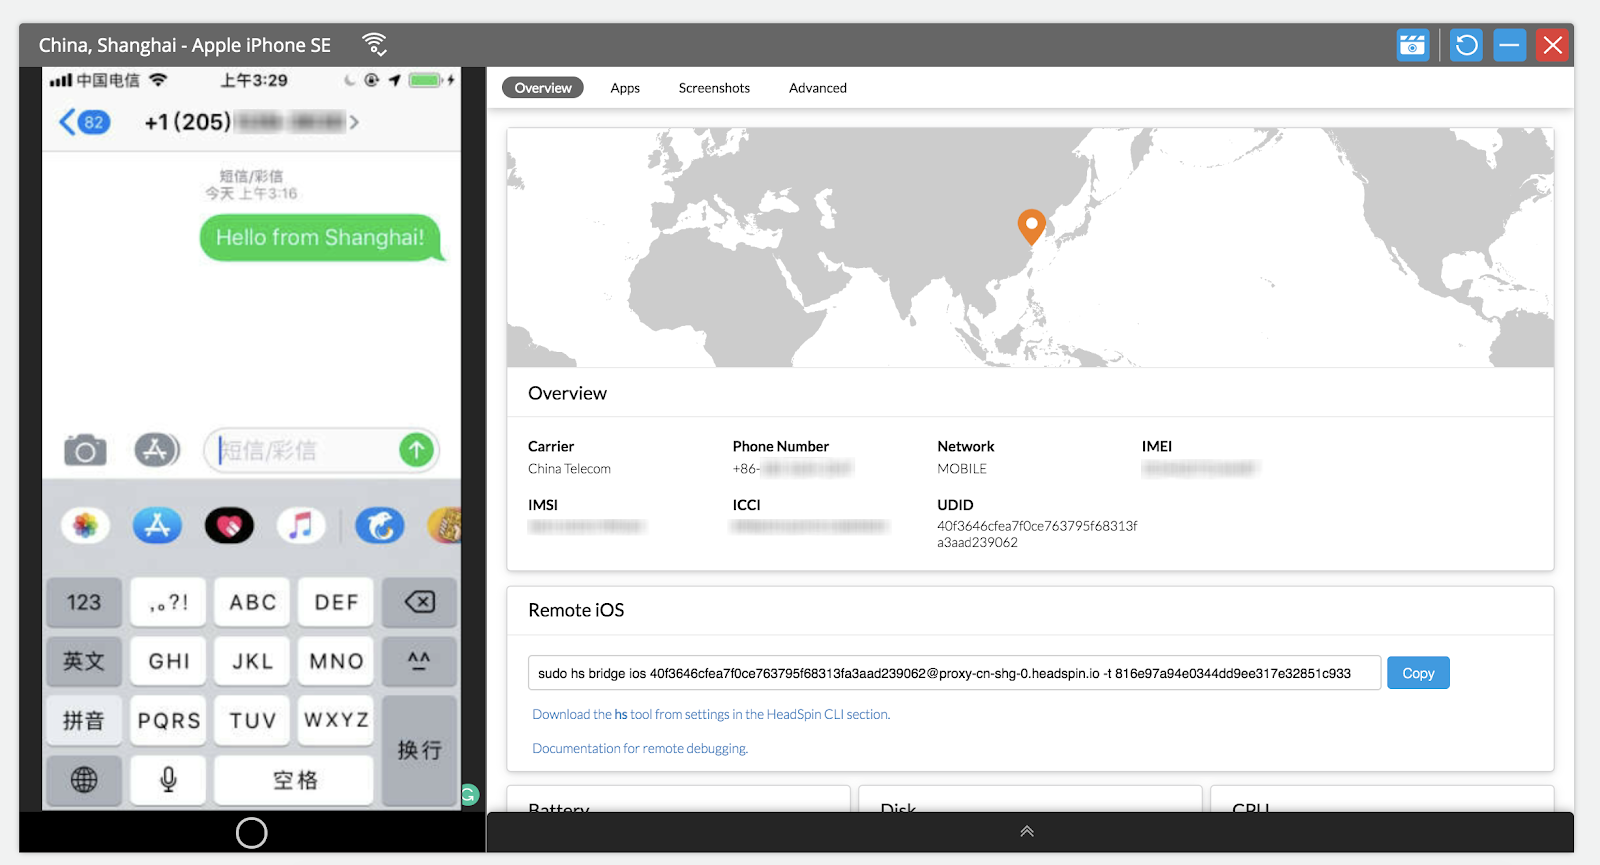Screen dimensions: 1600x865
Task: Tap the backspace delete key
Action: point(419,602)
